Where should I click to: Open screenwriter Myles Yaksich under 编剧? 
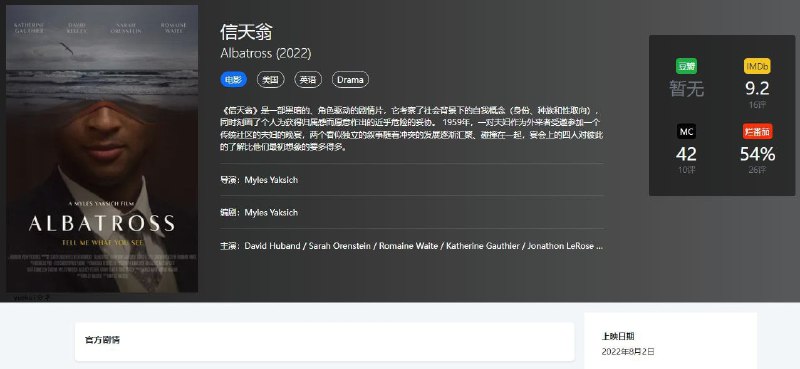(271, 212)
